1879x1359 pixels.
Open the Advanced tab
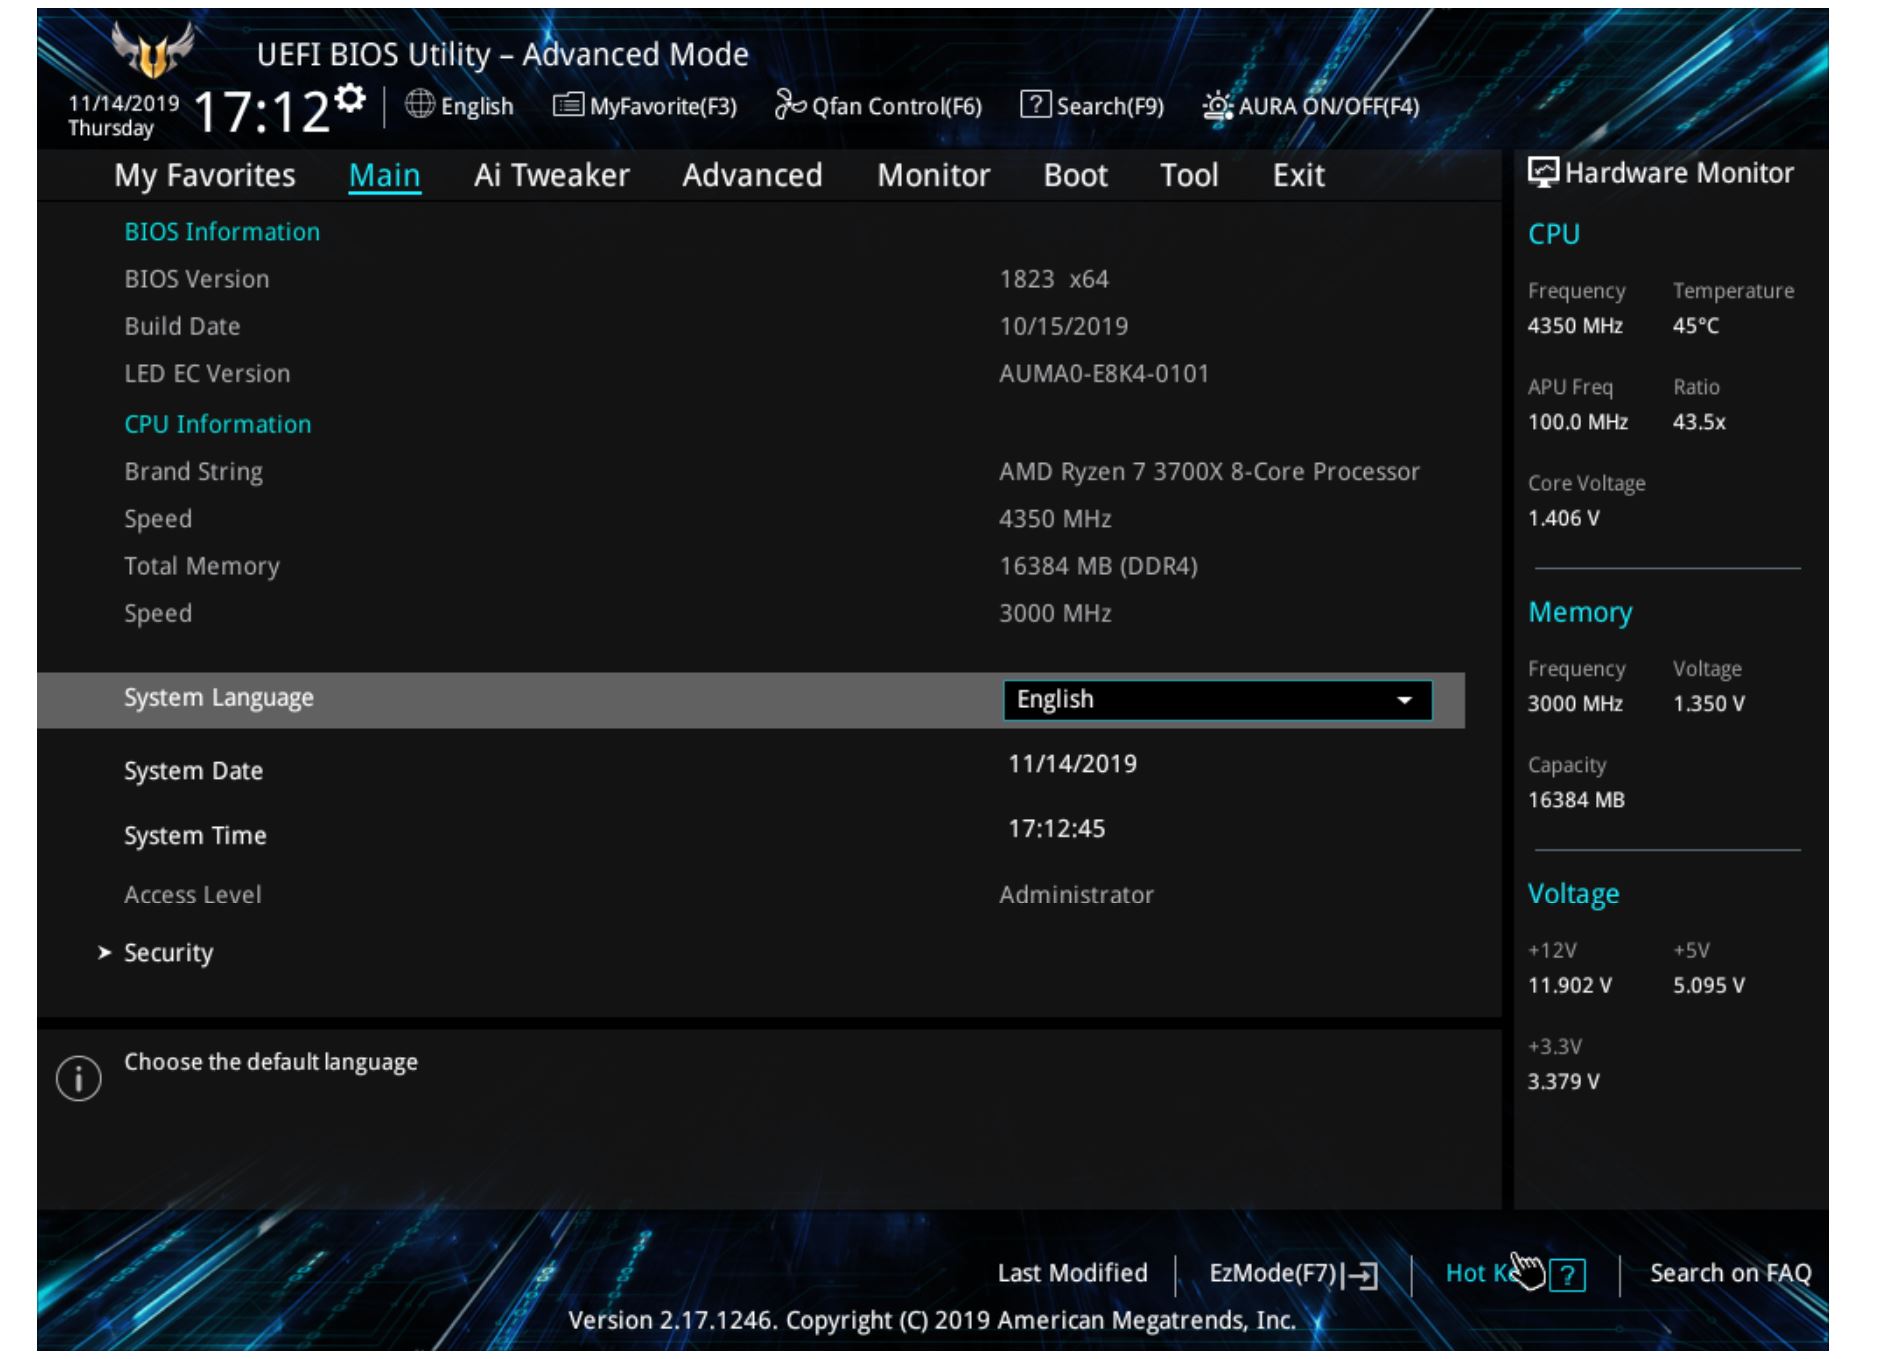point(752,175)
